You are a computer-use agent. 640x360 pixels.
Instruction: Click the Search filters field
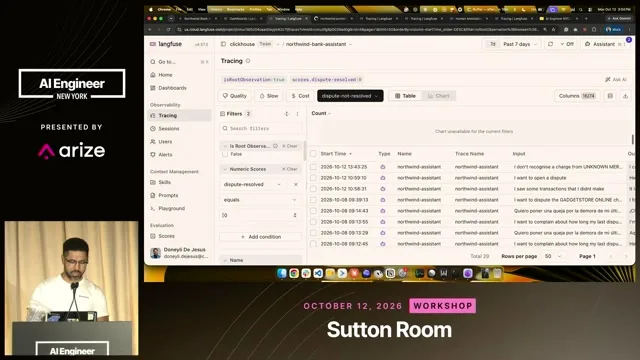[261, 128]
